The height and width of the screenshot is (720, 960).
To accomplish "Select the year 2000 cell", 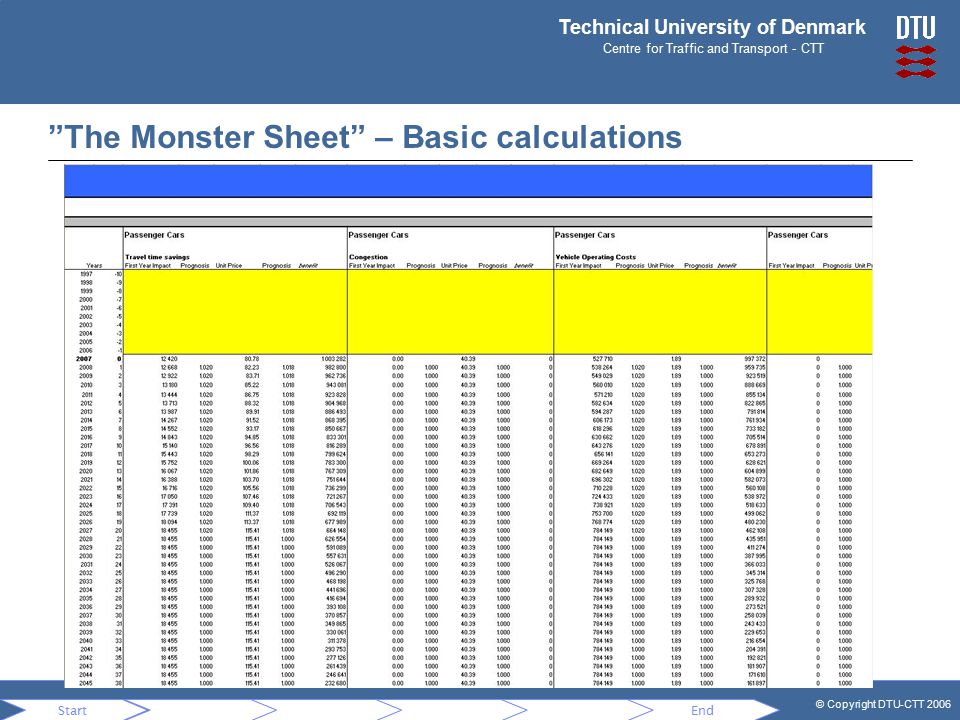I will [x=86, y=299].
